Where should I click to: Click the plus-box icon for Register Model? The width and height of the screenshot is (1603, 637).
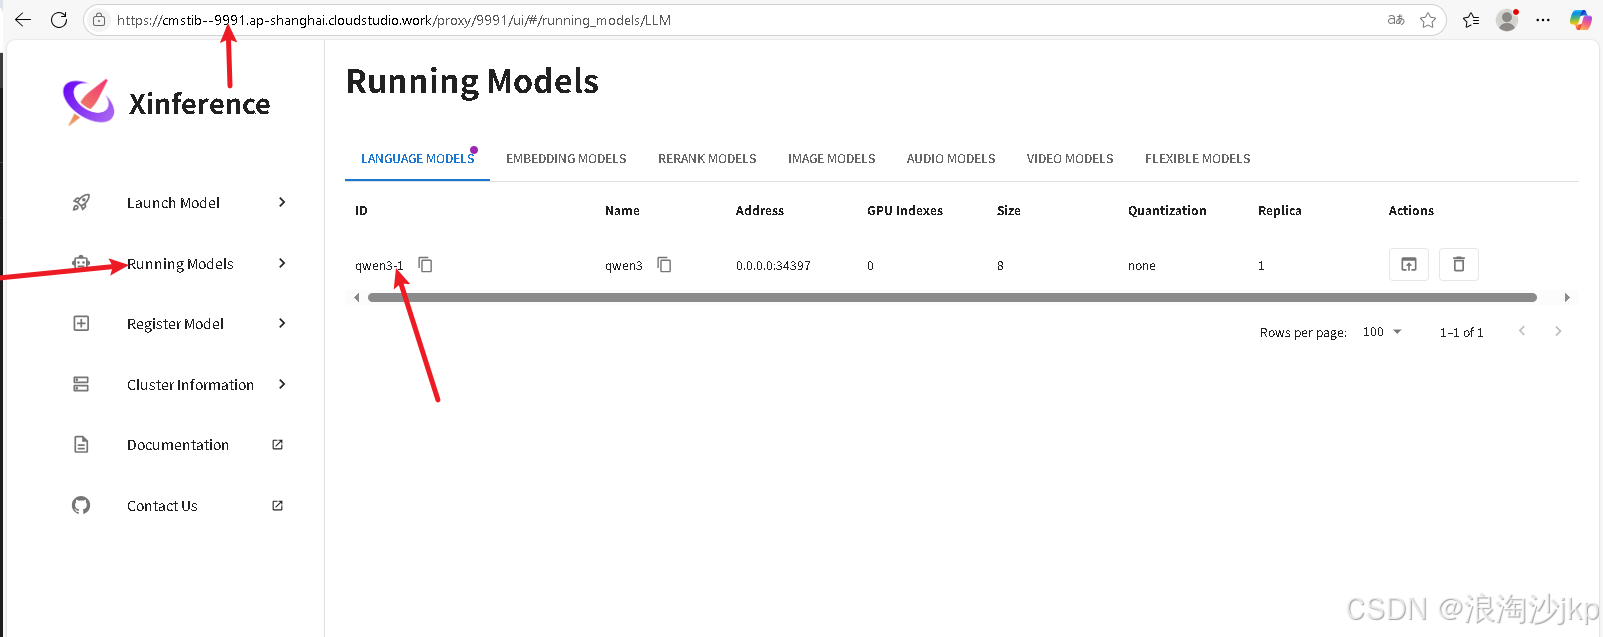click(x=81, y=323)
